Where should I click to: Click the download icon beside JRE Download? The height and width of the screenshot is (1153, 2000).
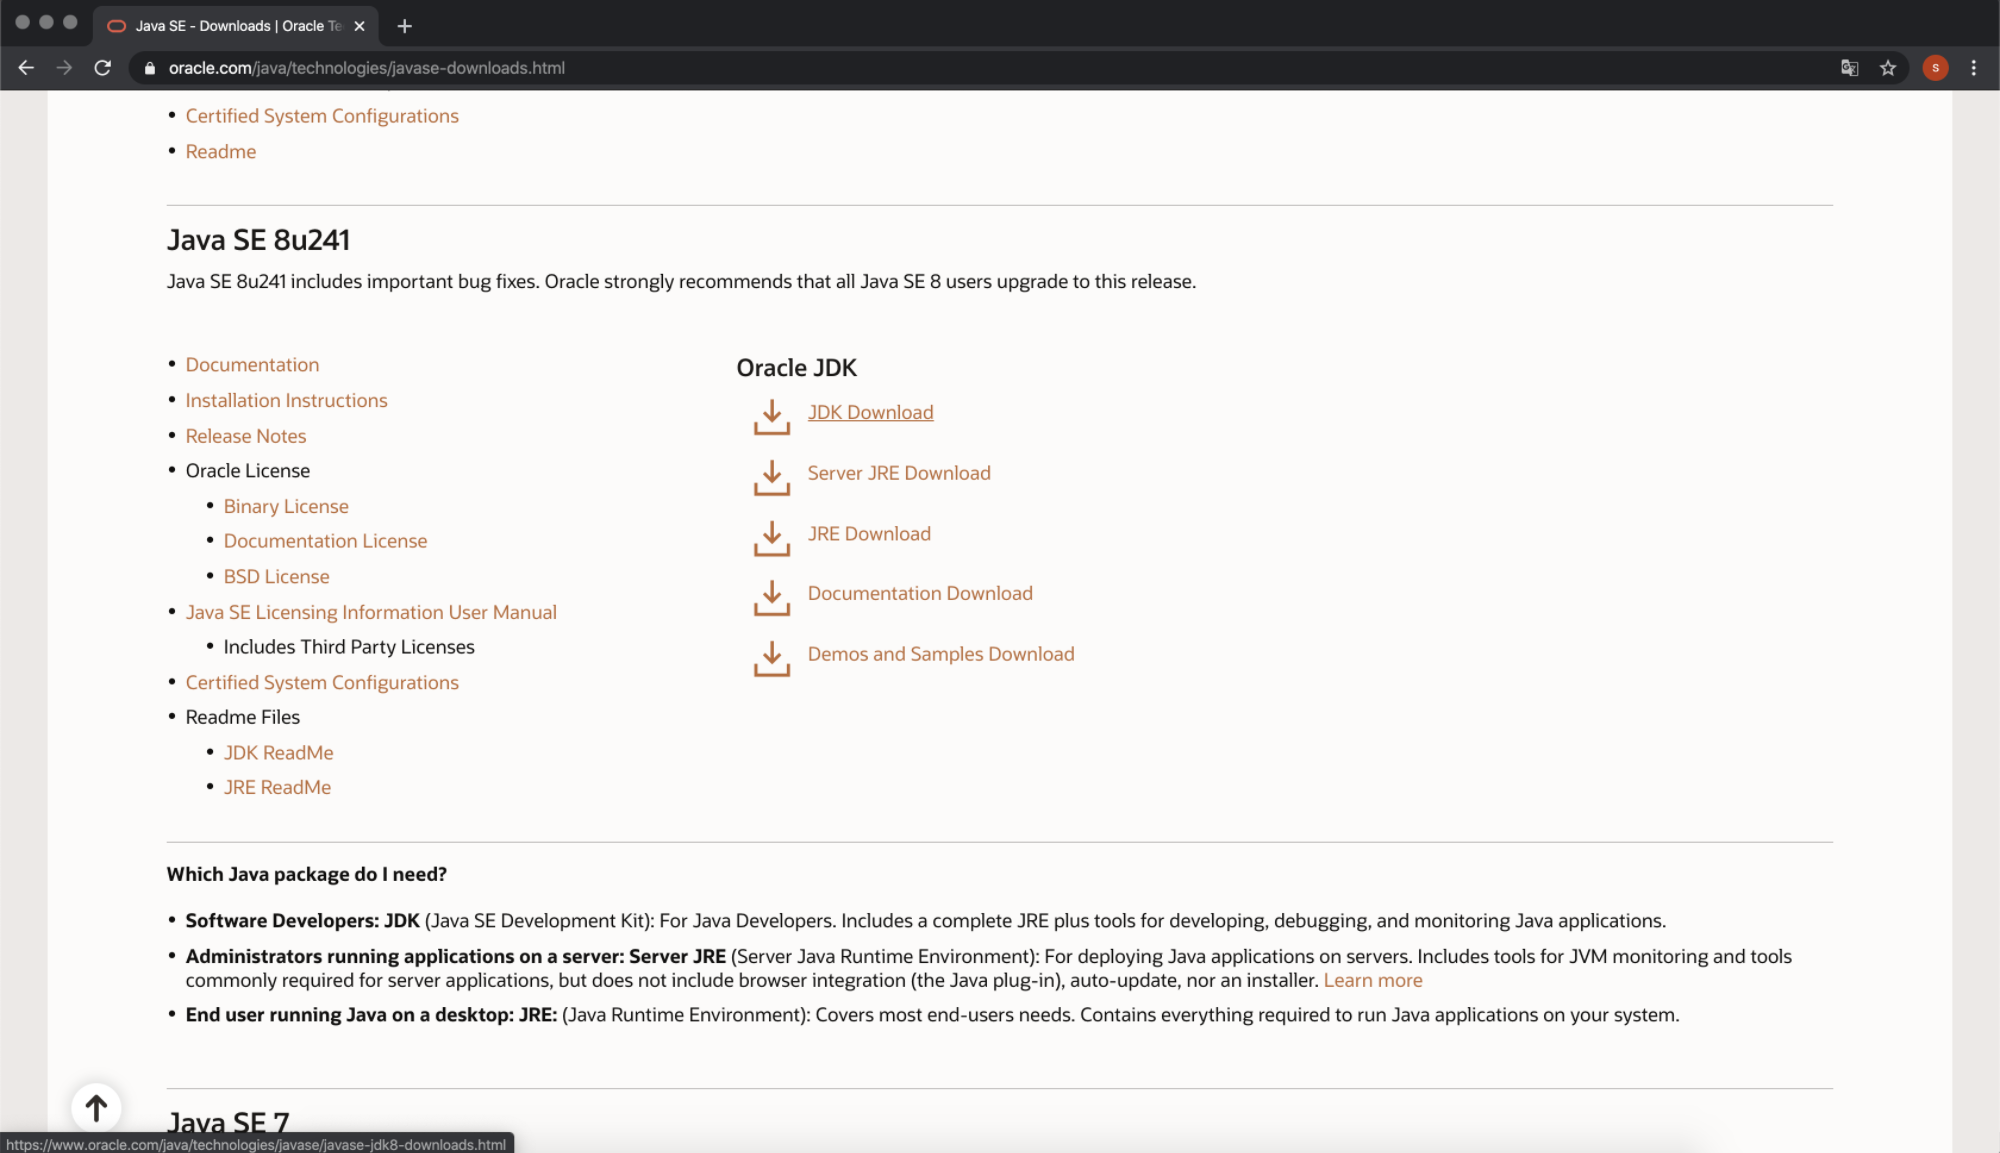(x=771, y=537)
